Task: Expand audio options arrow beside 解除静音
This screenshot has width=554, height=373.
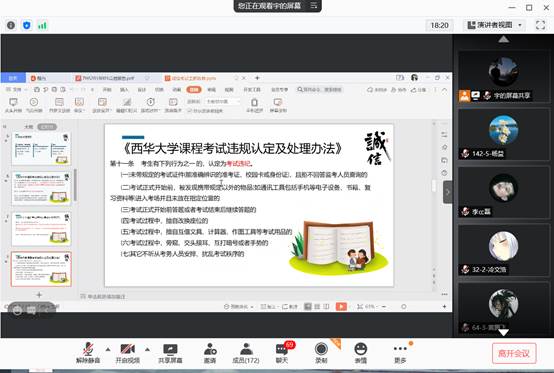Action: [108, 350]
